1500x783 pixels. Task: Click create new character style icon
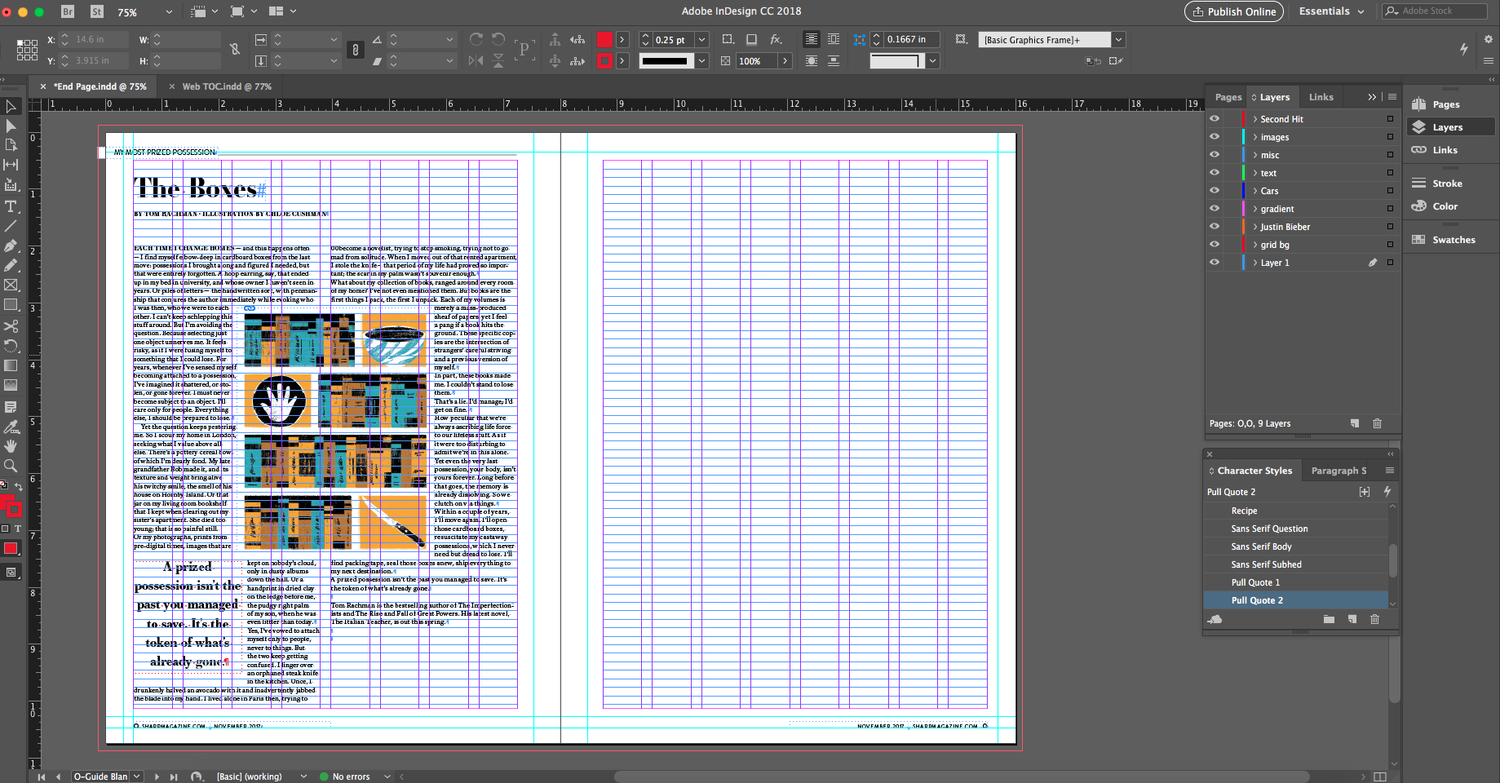[x=1352, y=619]
